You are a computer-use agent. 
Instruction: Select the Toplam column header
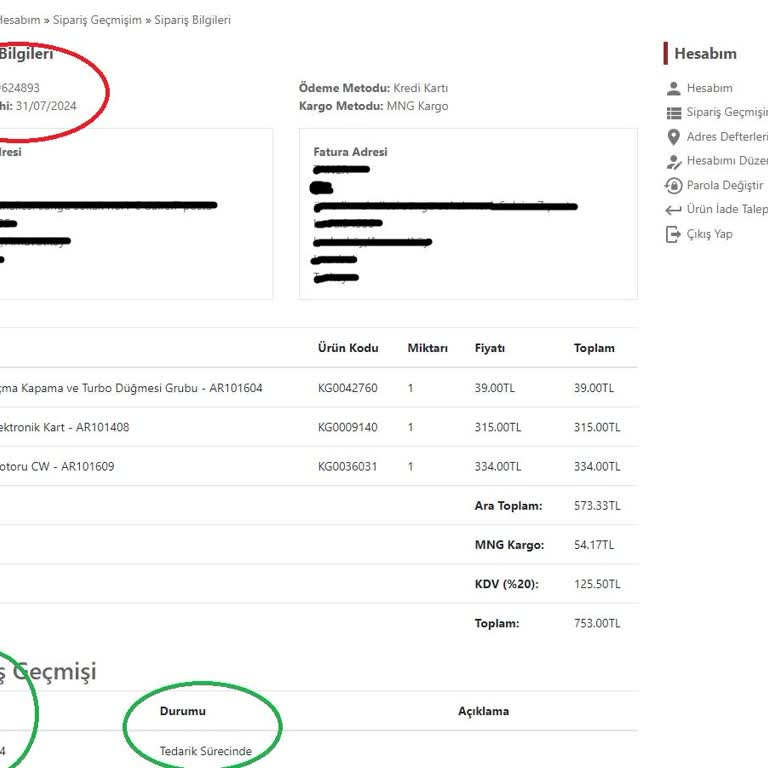[x=594, y=348]
